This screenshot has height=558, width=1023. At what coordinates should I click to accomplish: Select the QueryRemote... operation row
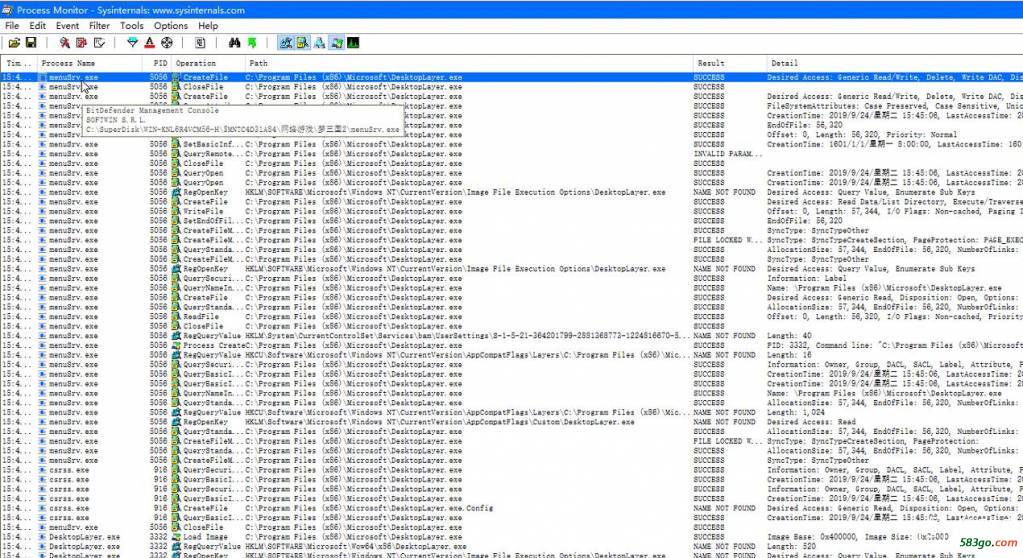click(512, 154)
